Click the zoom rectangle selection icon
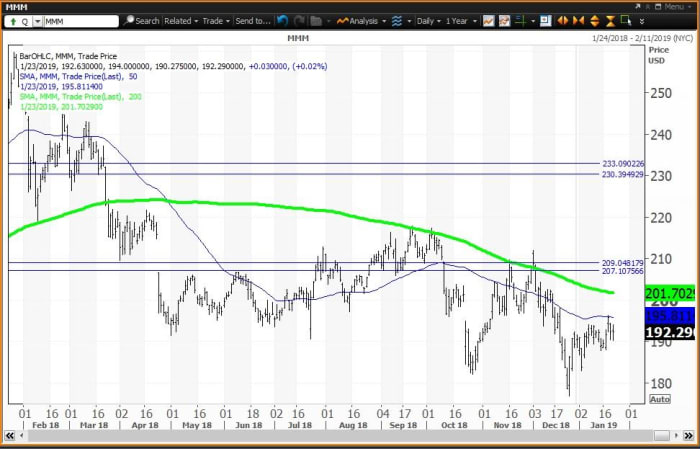This screenshot has height=449, width=700. [626, 20]
